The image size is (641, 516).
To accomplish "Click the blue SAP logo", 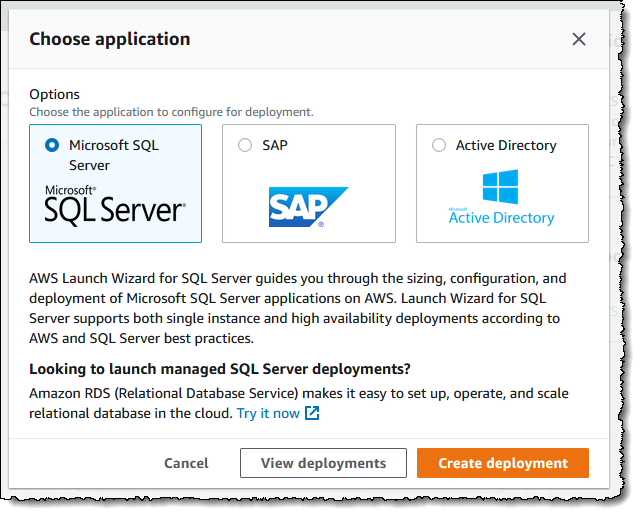I will 308,207.
